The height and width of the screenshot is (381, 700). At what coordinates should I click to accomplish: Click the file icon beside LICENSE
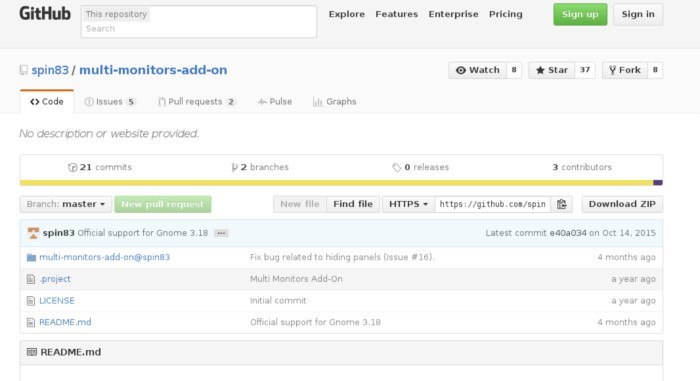pyautogui.click(x=31, y=301)
